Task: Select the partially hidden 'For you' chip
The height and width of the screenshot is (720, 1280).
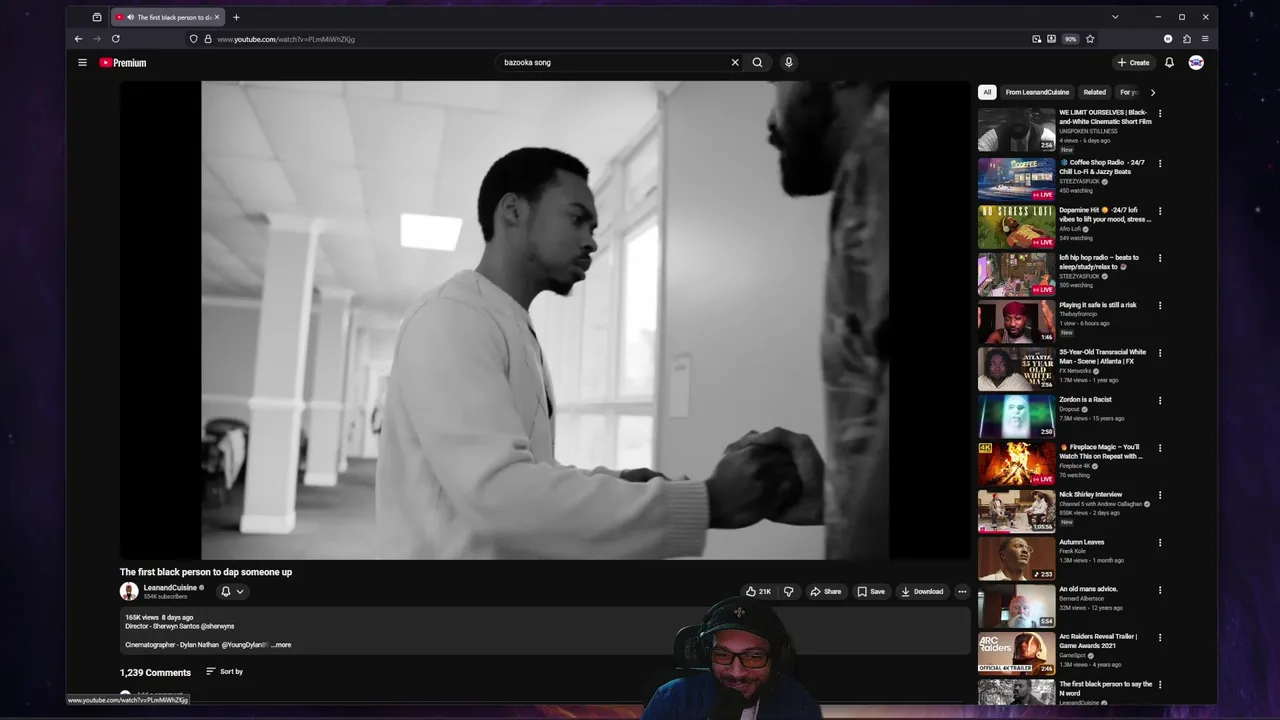Action: 1129,92
